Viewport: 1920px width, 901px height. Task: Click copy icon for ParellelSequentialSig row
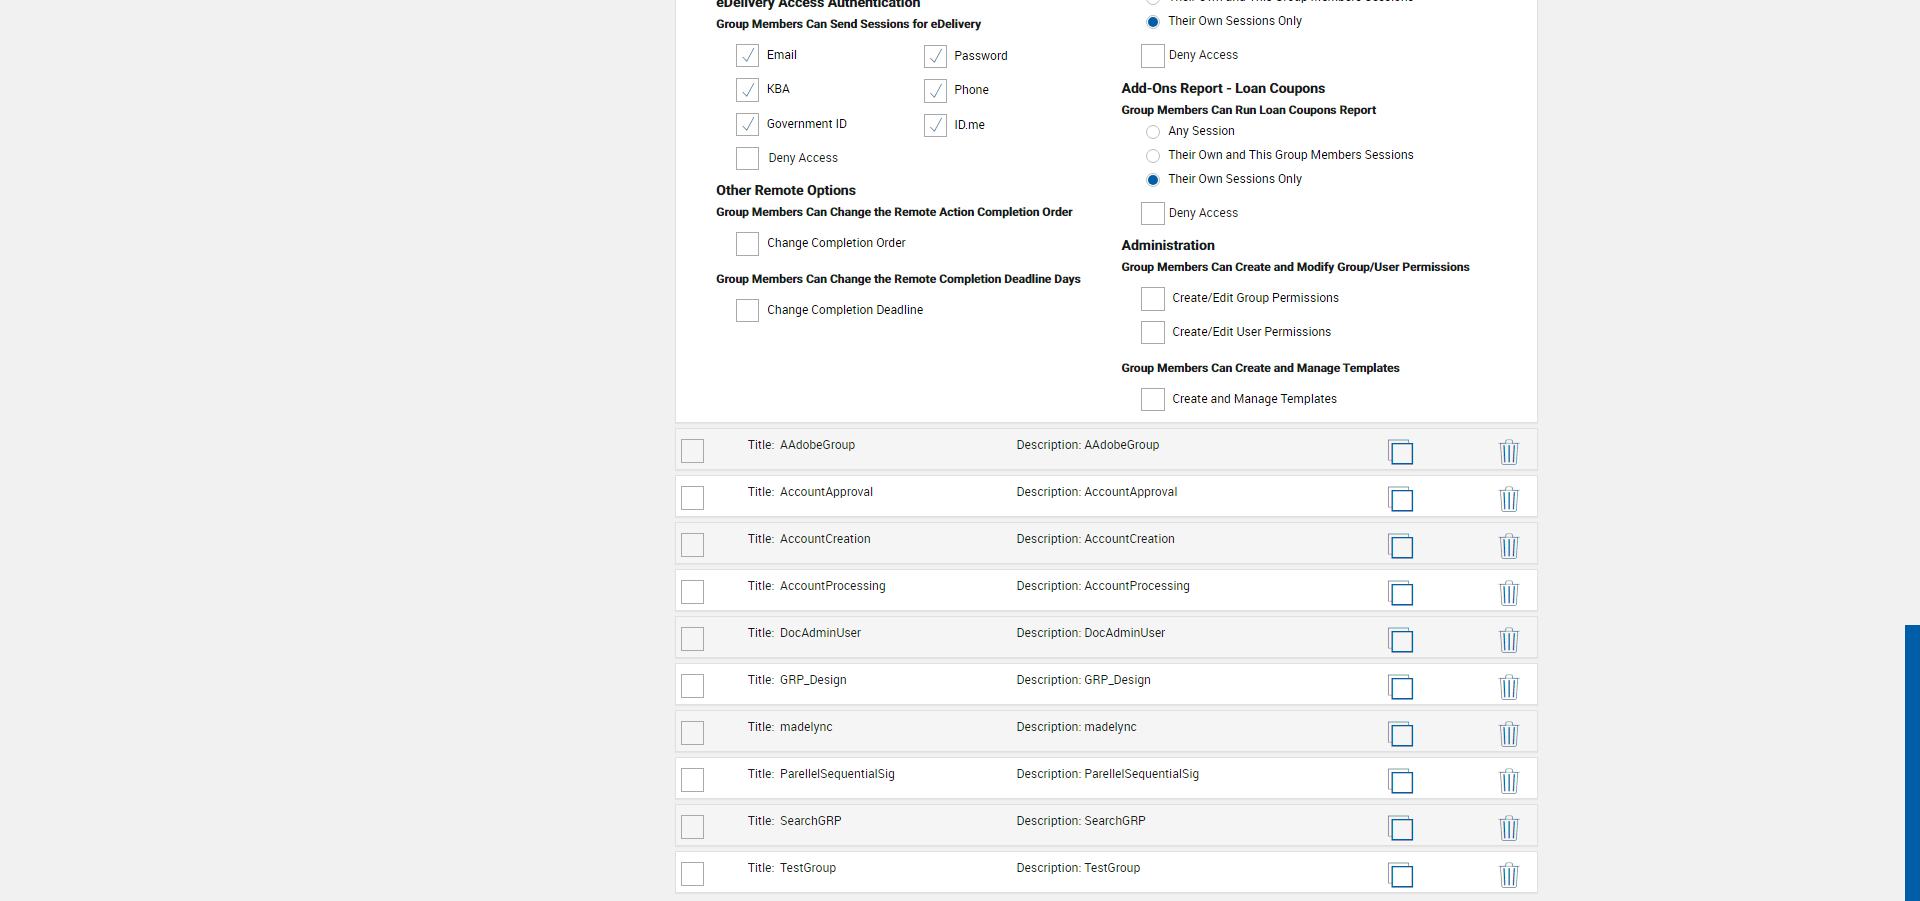point(1401,781)
